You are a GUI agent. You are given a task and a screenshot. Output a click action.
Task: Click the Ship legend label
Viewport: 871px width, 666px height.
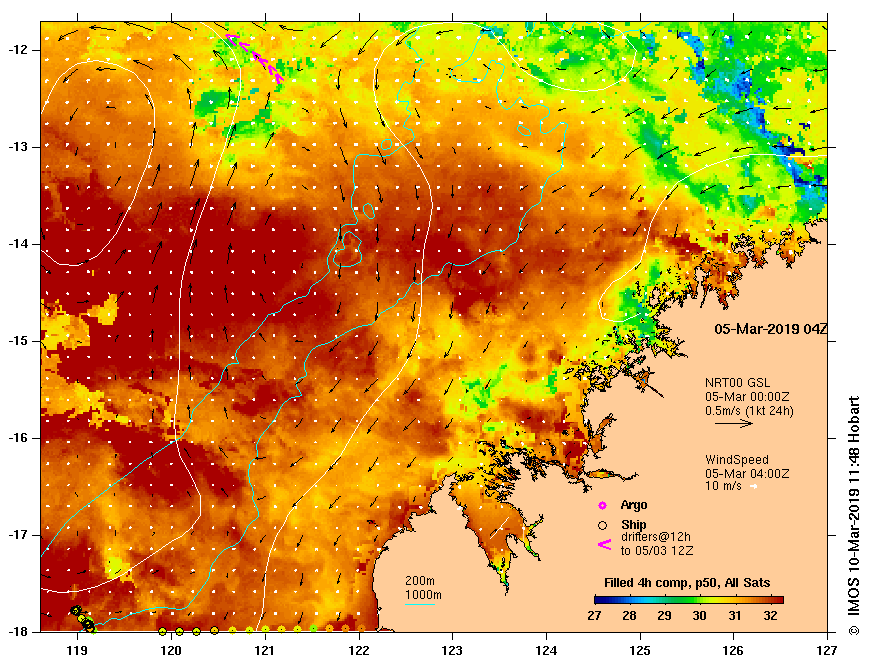click(634, 524)
